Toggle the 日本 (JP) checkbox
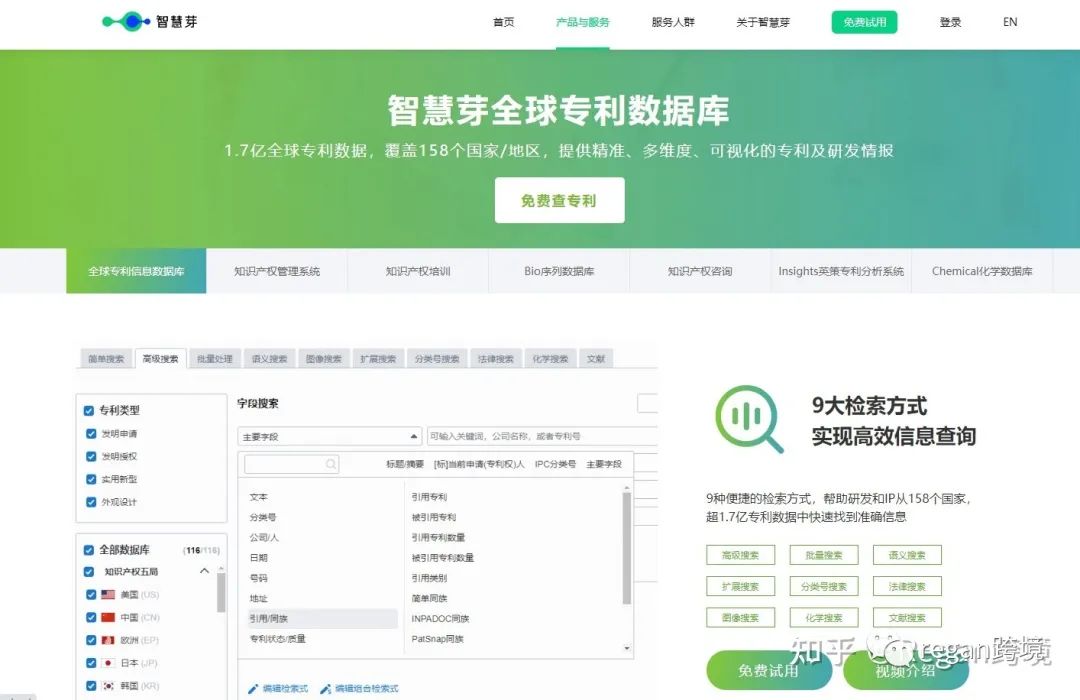Viewport: 1080px width, 700px height. coord(91,663)
